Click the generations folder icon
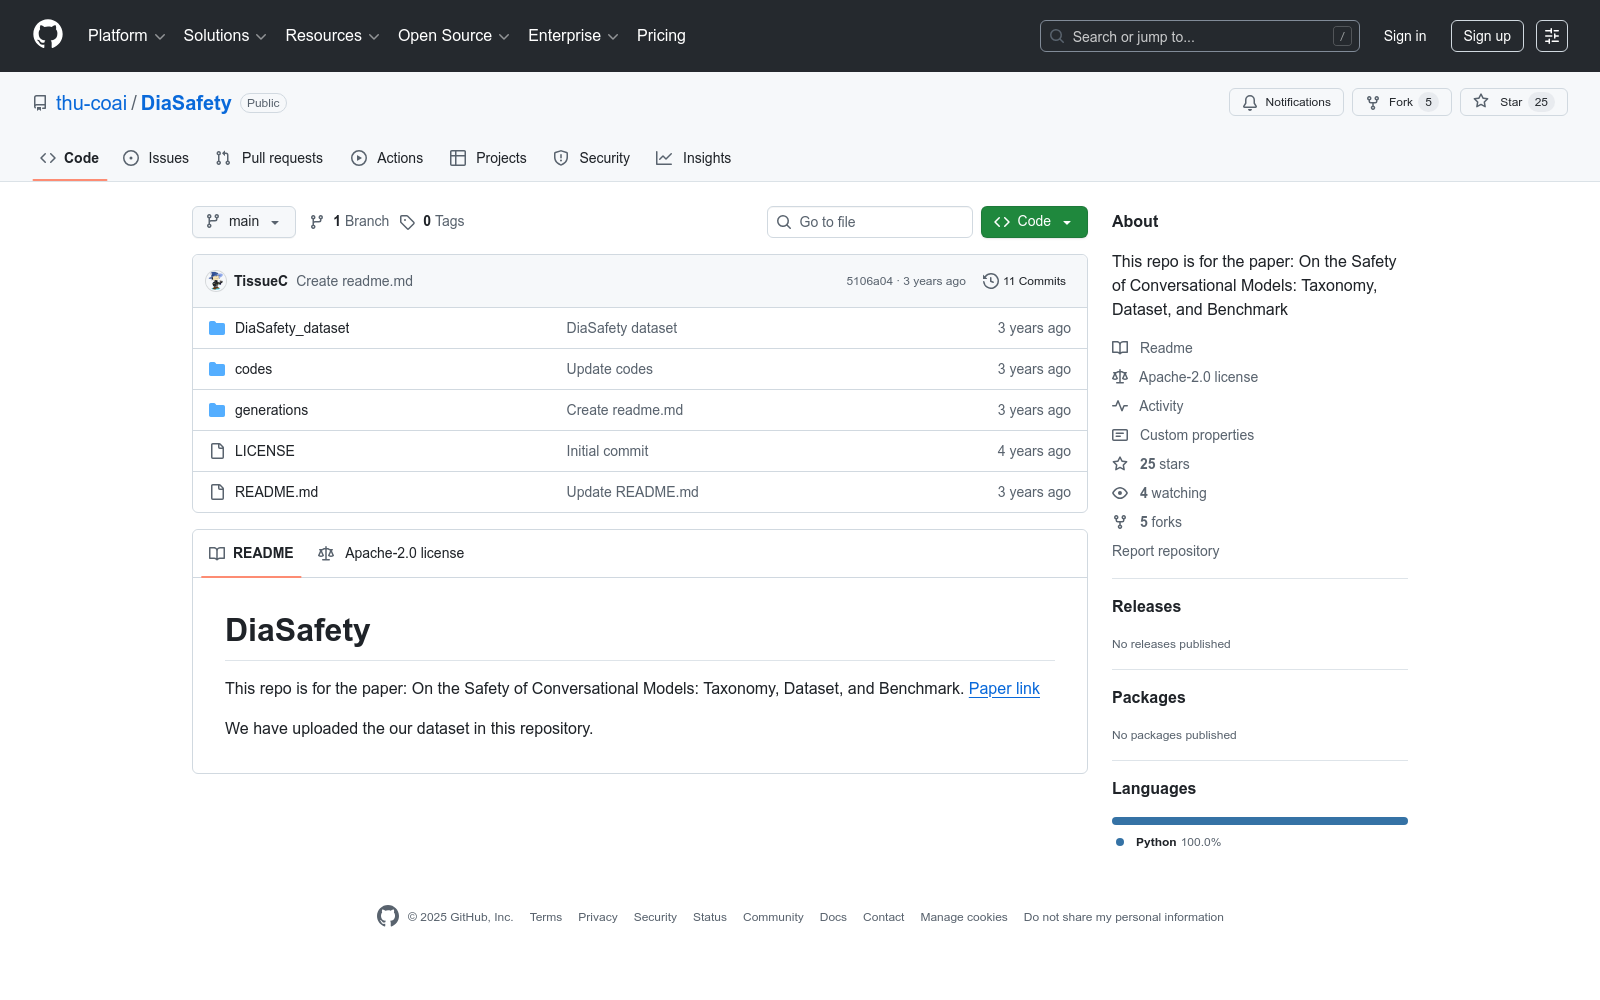The height and width of the screenshot is (1000, 1600). (x=217, y=410)
